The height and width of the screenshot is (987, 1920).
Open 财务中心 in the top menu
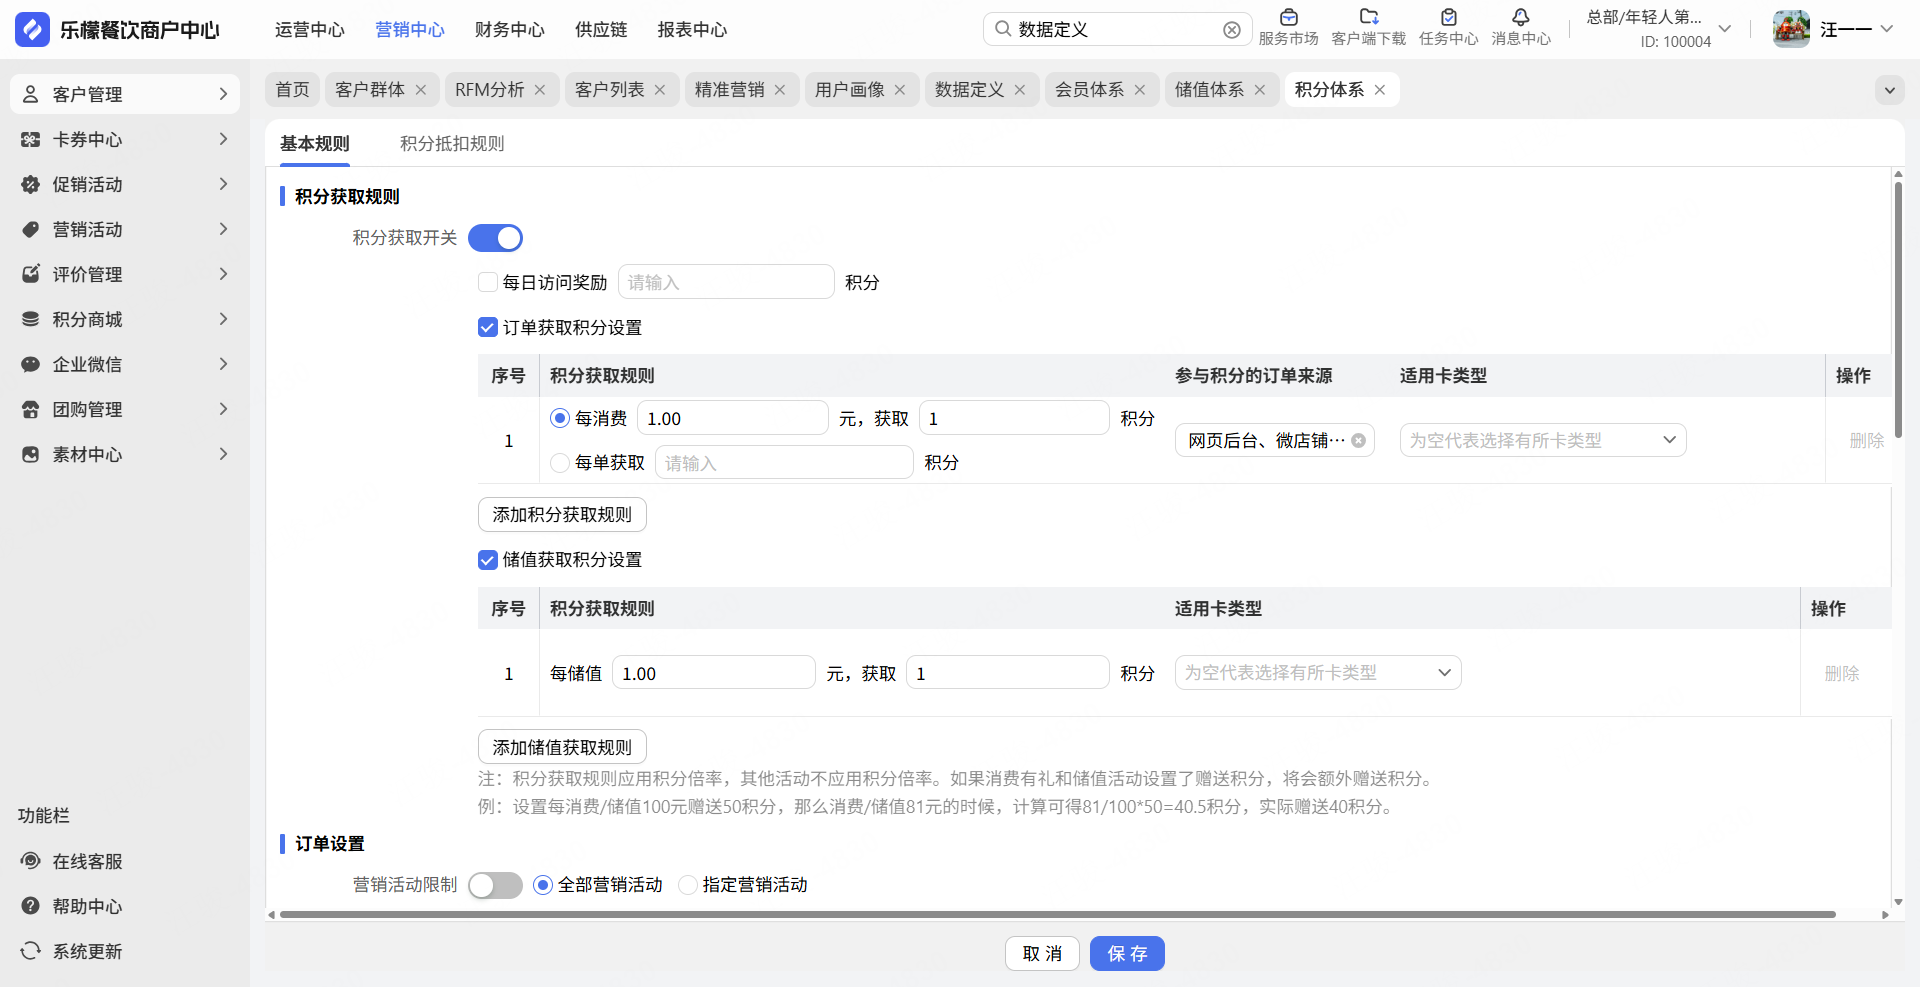pyautogui.click(x=509, y=30)
